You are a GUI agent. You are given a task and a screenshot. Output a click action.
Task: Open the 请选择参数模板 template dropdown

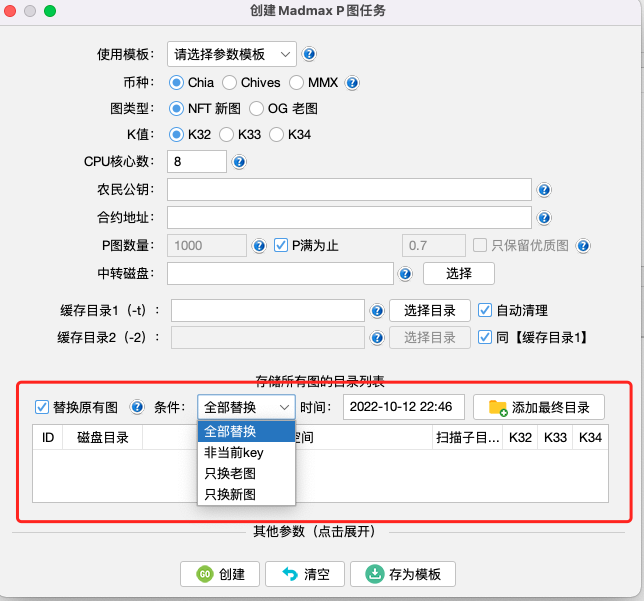coord(231,54)
